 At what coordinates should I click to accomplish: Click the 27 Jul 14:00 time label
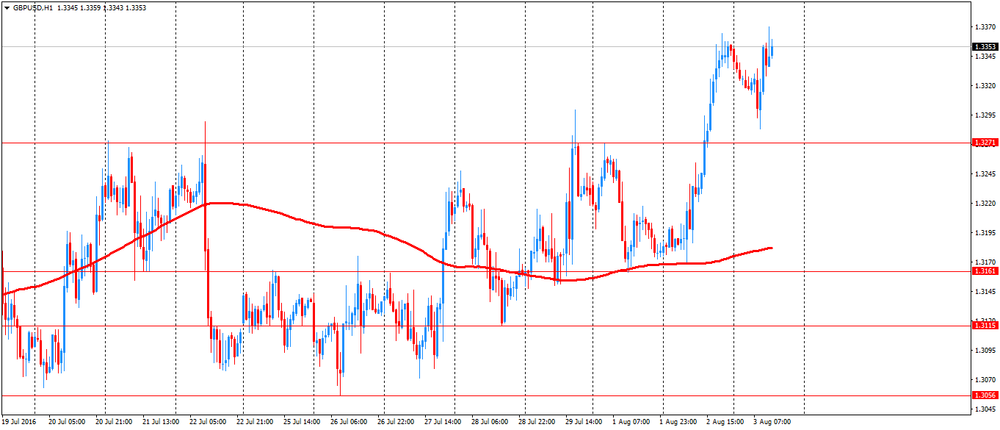click(x=444, y=422)
